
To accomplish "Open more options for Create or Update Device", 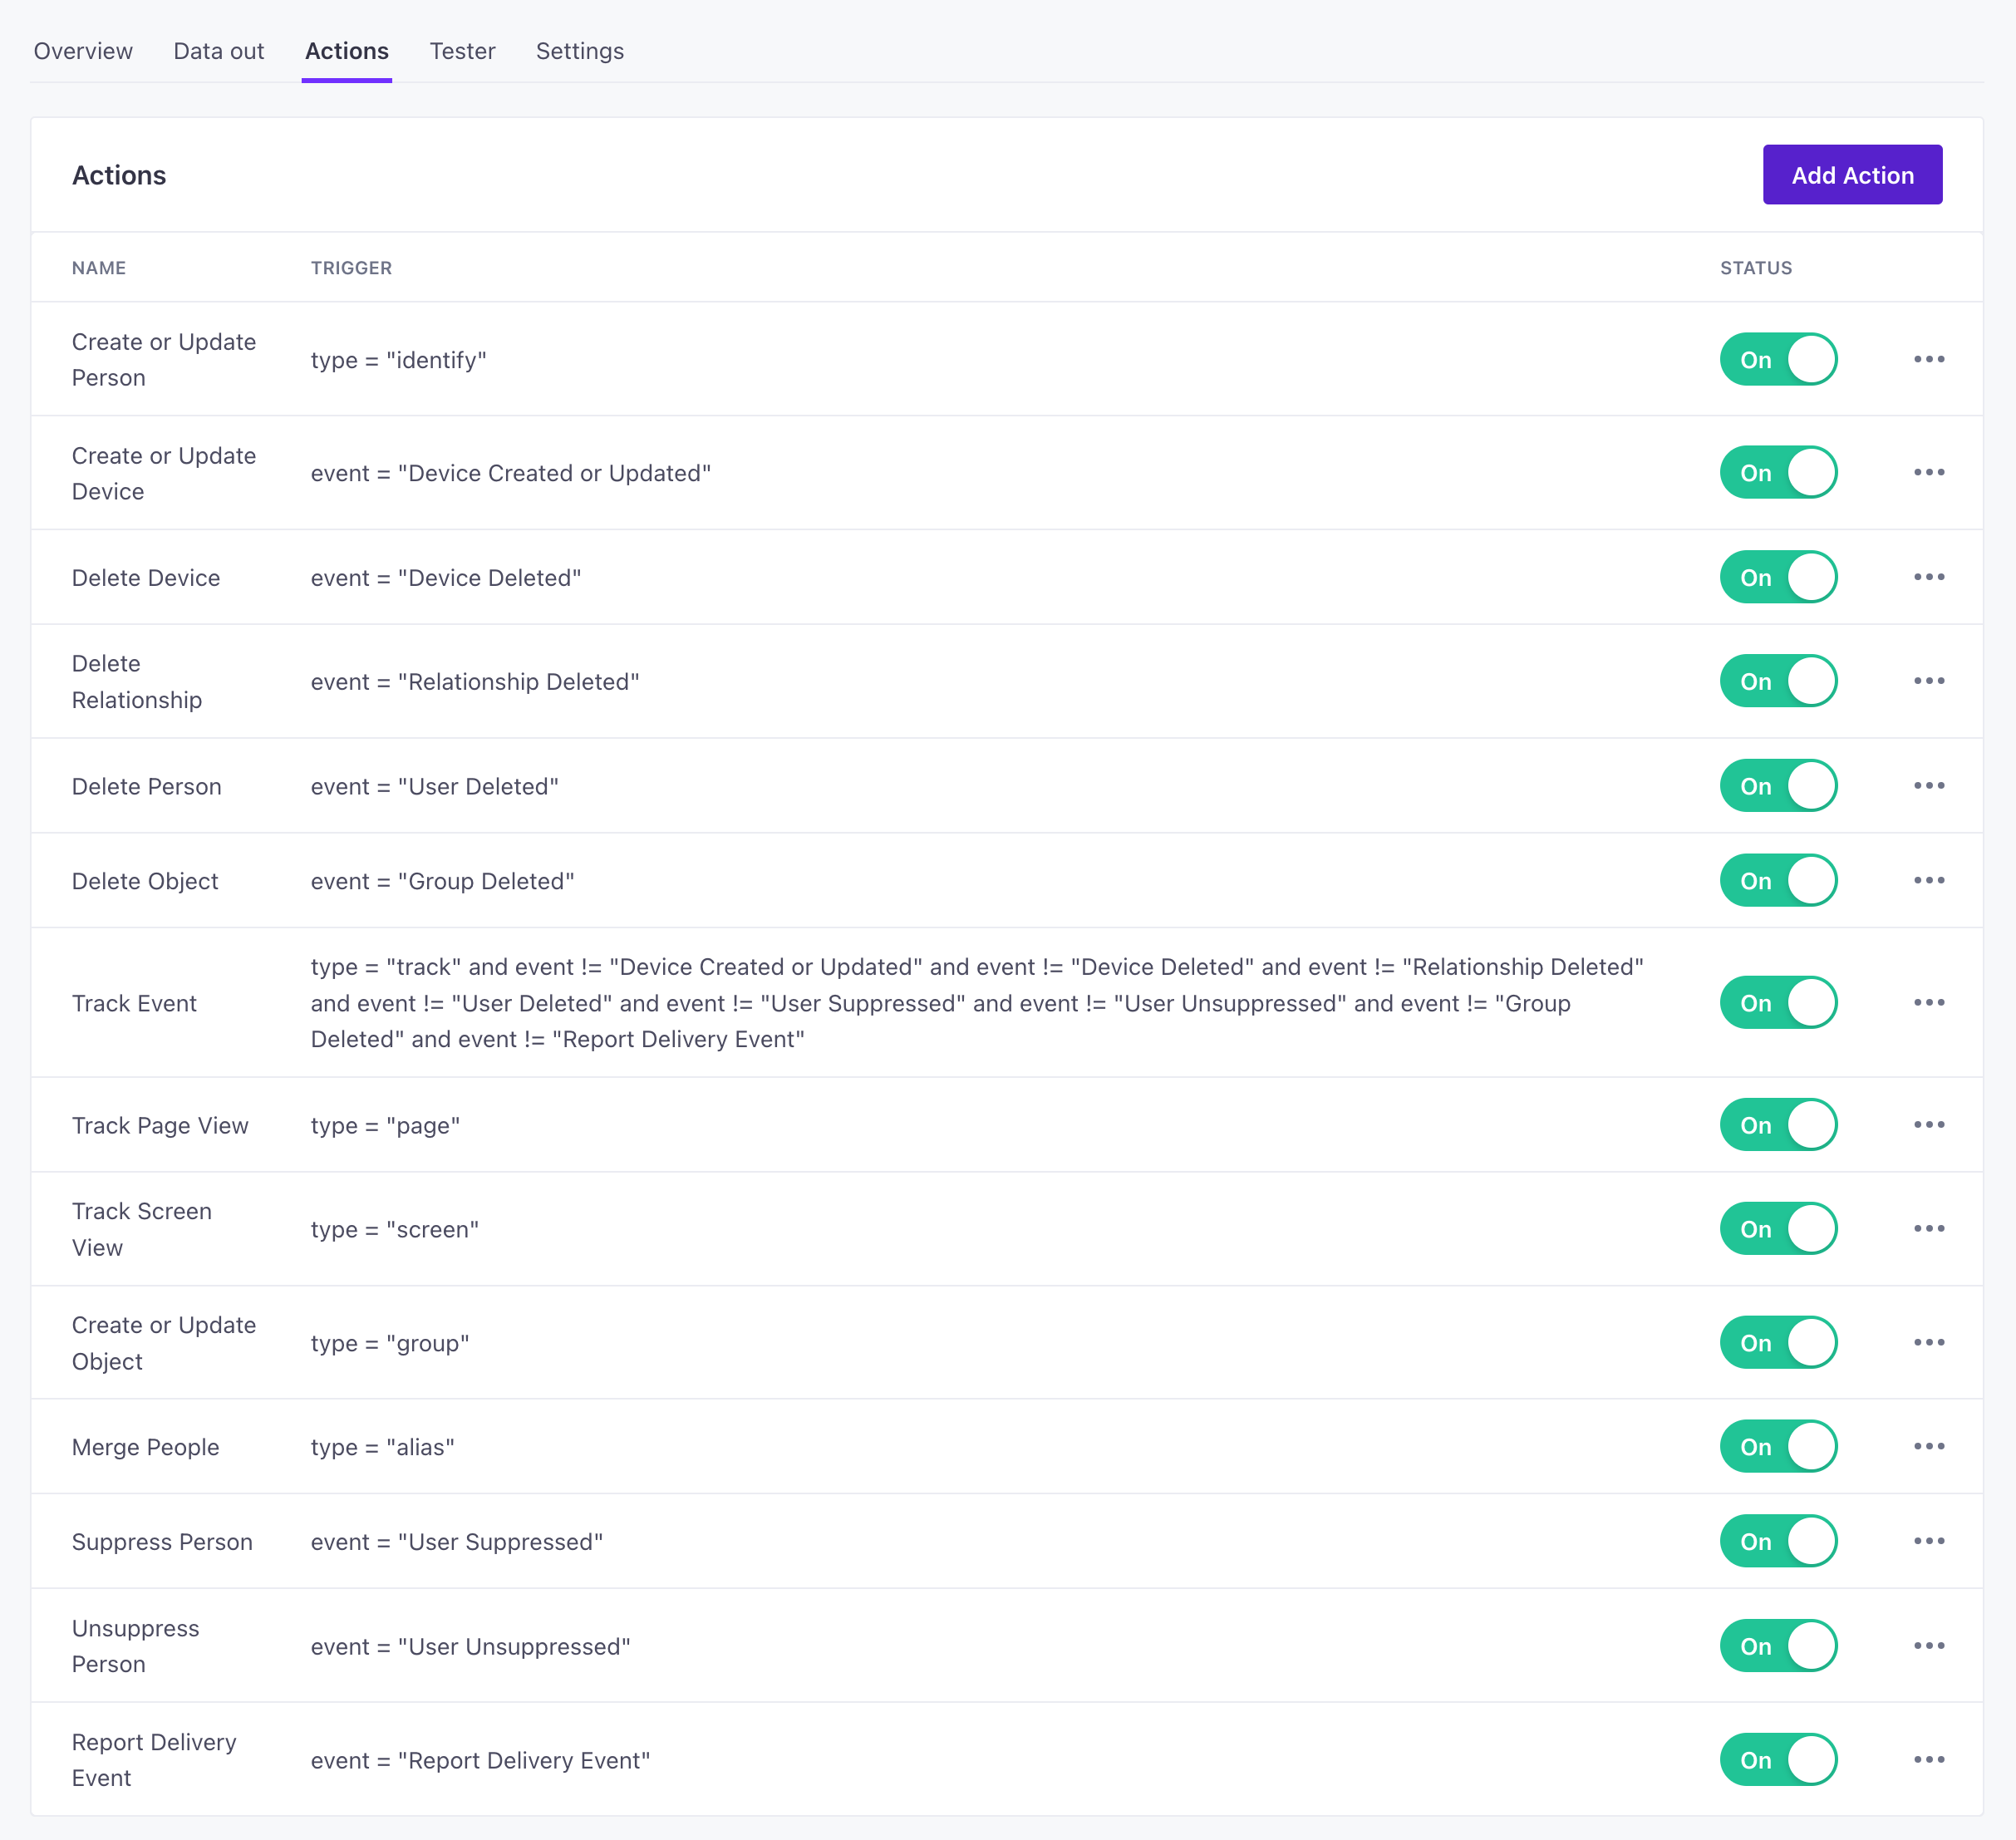I will point(1928,472).
